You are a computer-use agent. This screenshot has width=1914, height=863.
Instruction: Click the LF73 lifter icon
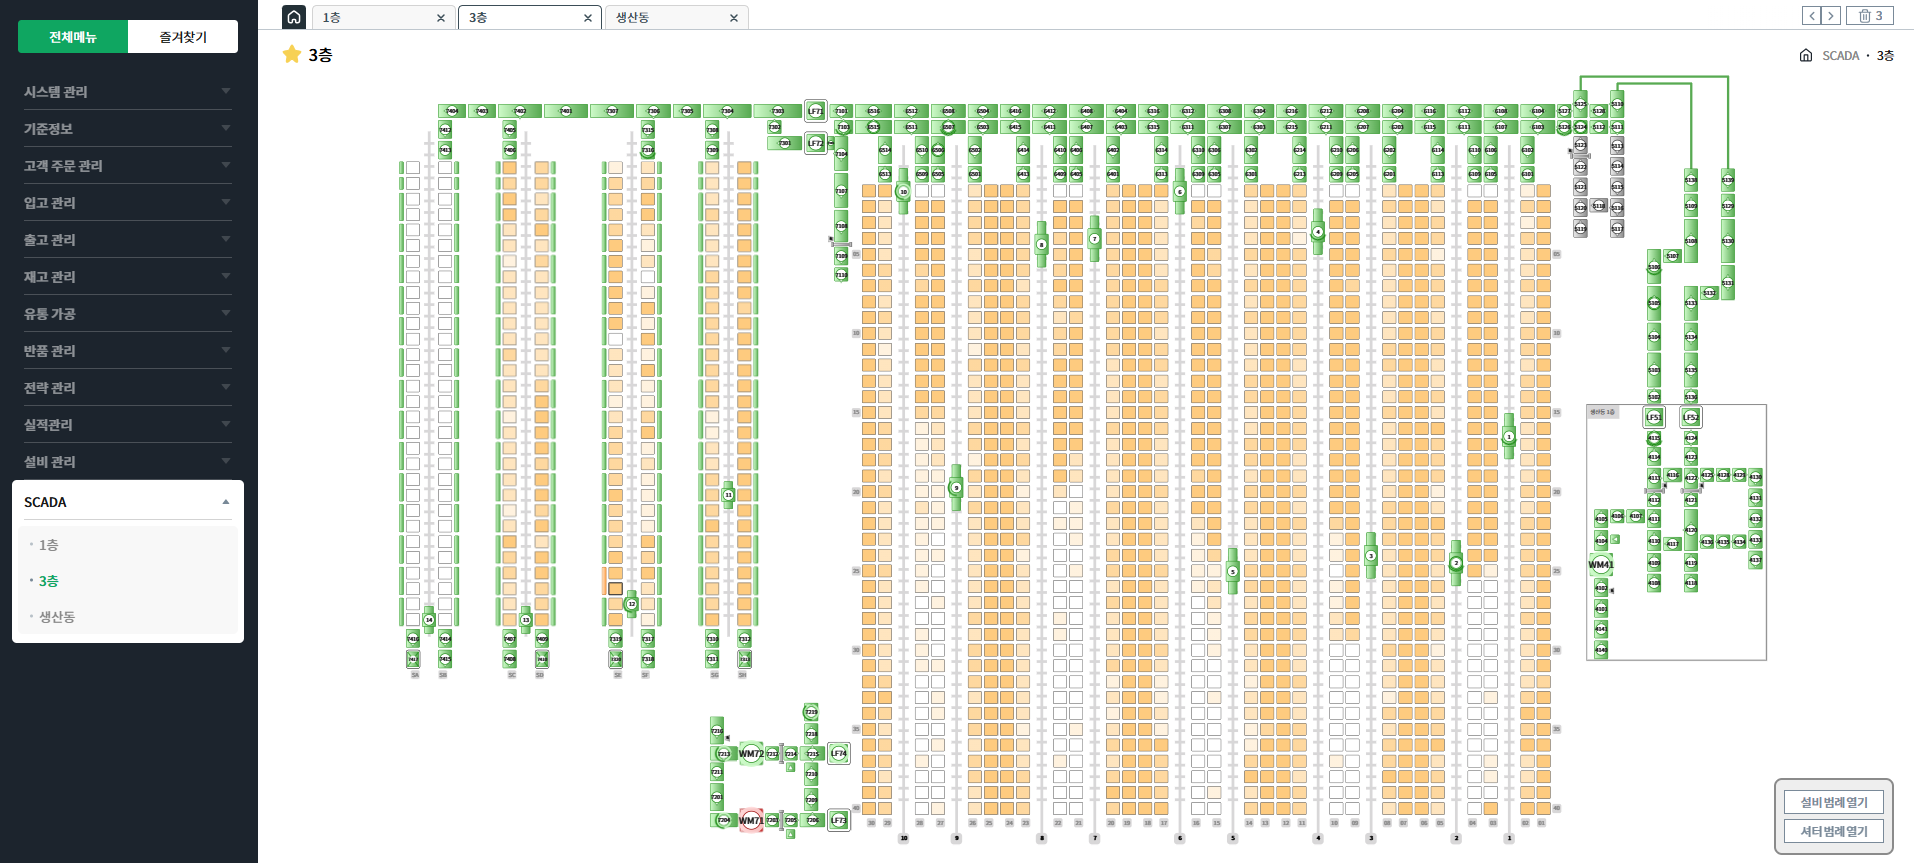click(839, 820)
